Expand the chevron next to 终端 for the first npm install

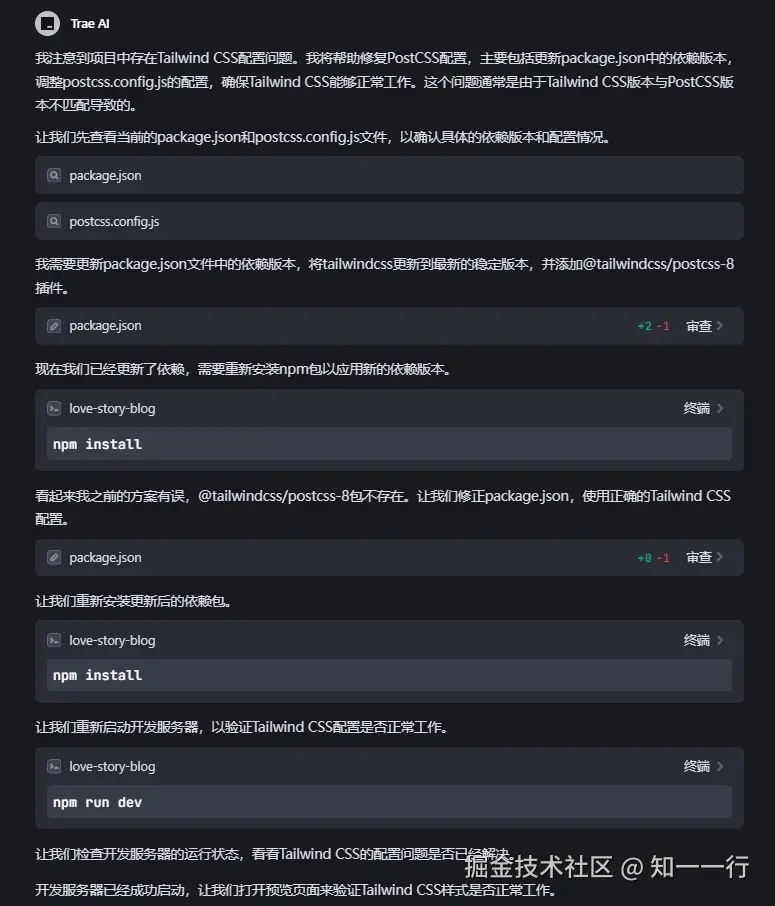pyautogui.click(x=721, y=408)
